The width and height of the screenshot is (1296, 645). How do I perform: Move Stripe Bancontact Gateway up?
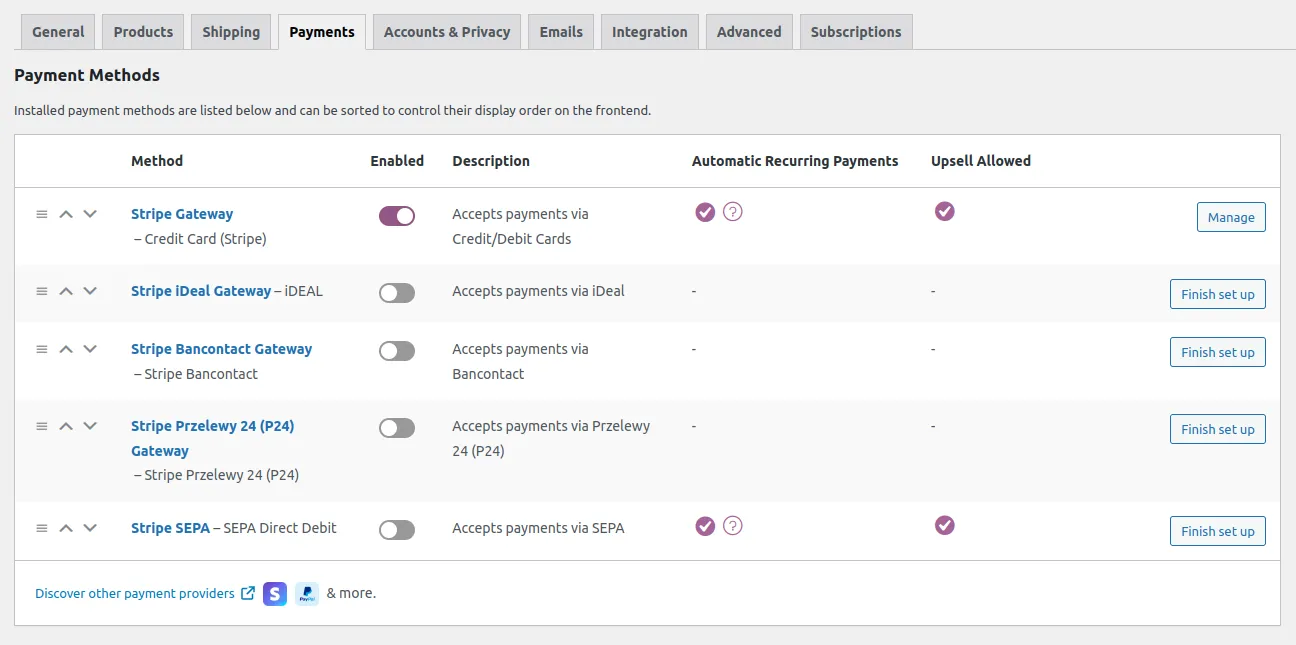point(66,349)
